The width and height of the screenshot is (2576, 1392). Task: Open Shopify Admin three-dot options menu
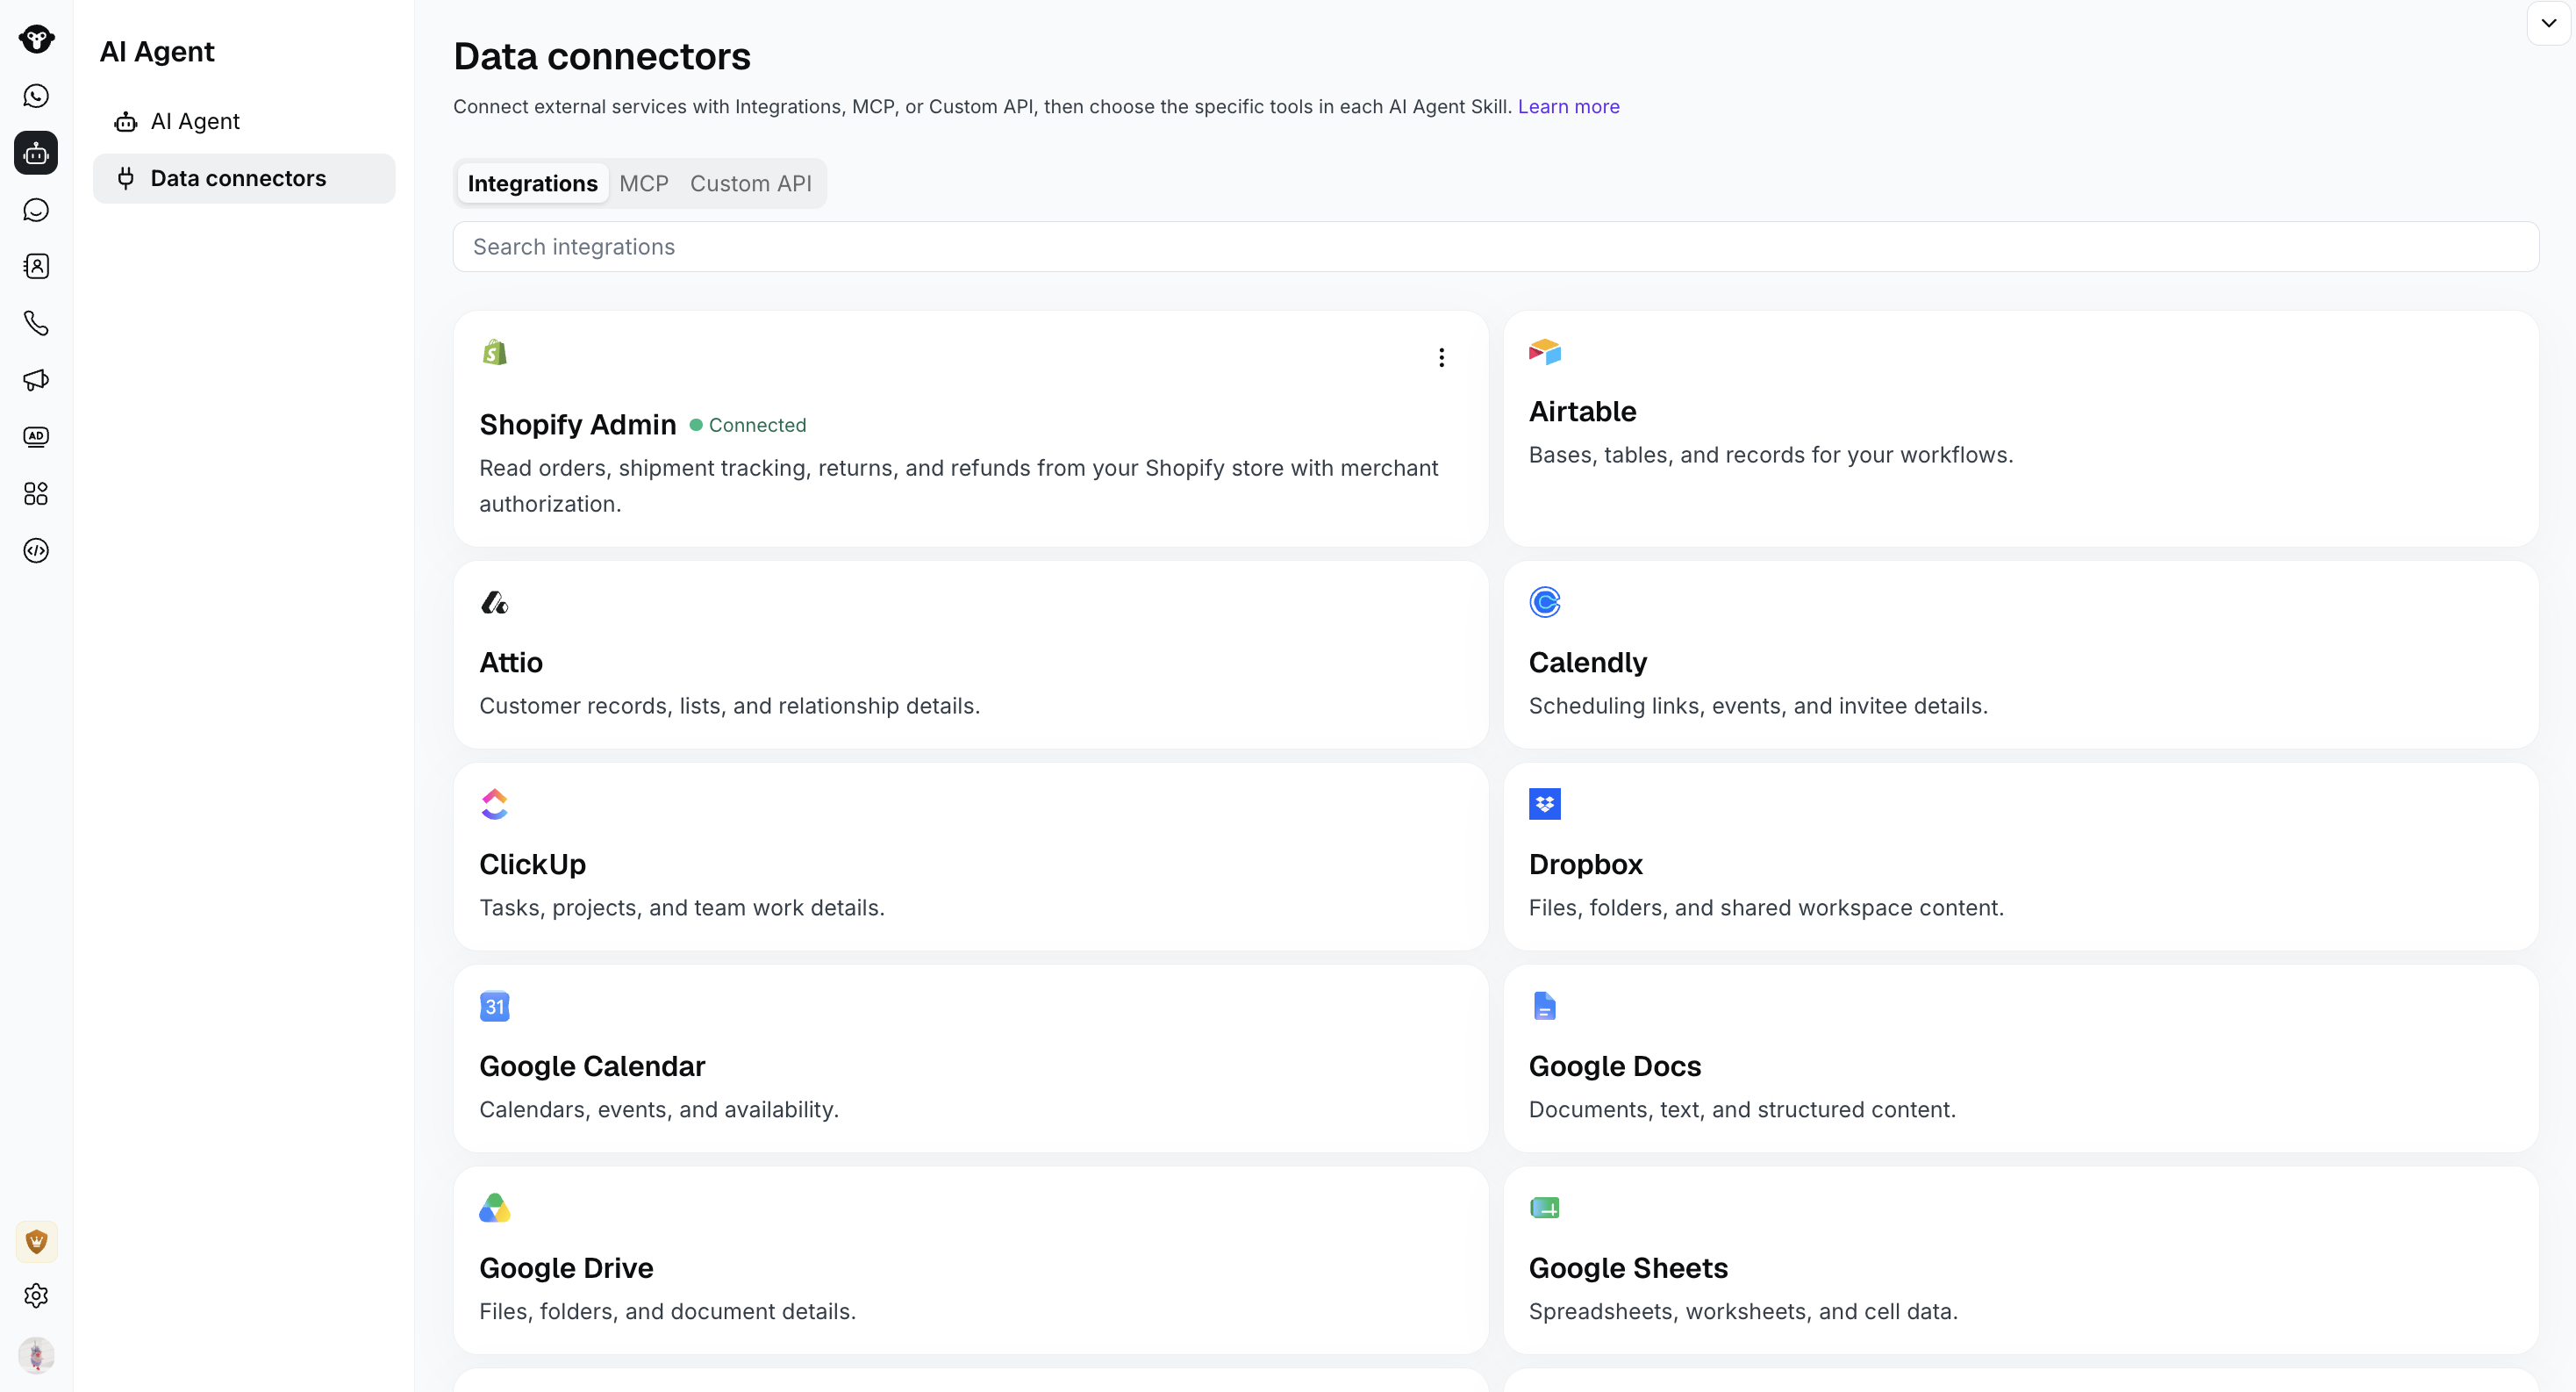tap(1441, 357)
